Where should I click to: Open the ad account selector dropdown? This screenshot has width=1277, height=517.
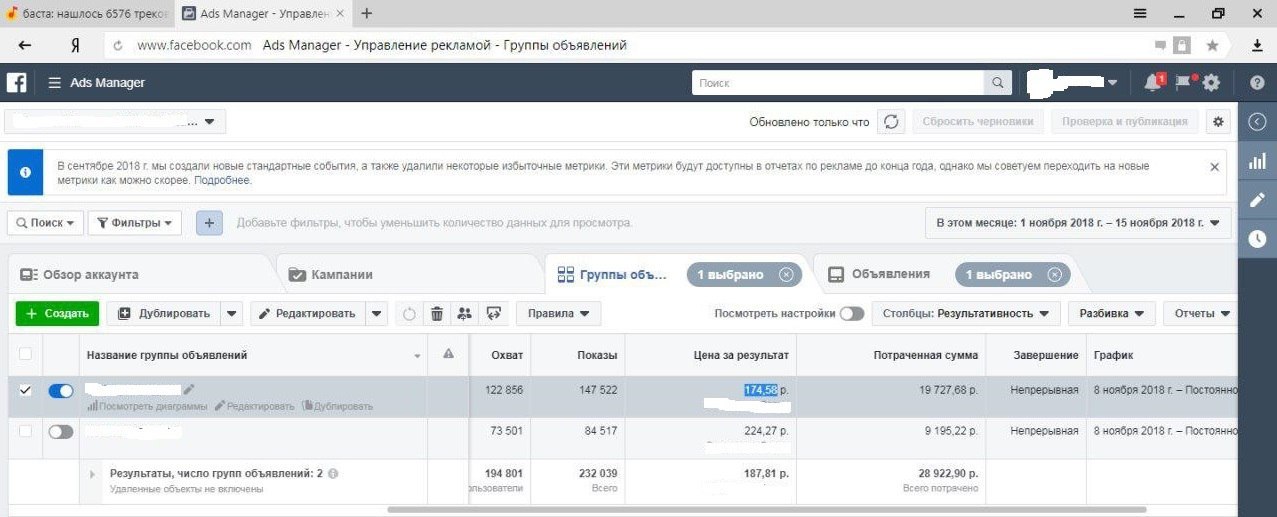pos(115,122)
